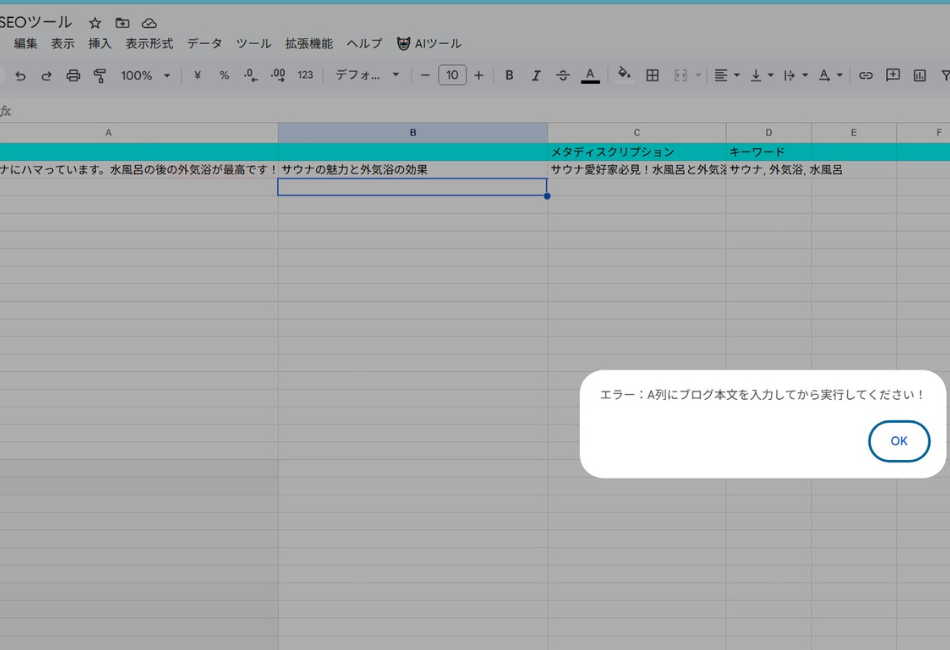Image resolution: width=950 pixels, height=650 pixels.
Task: Toggle italic formatting
Action: (536, 75)
